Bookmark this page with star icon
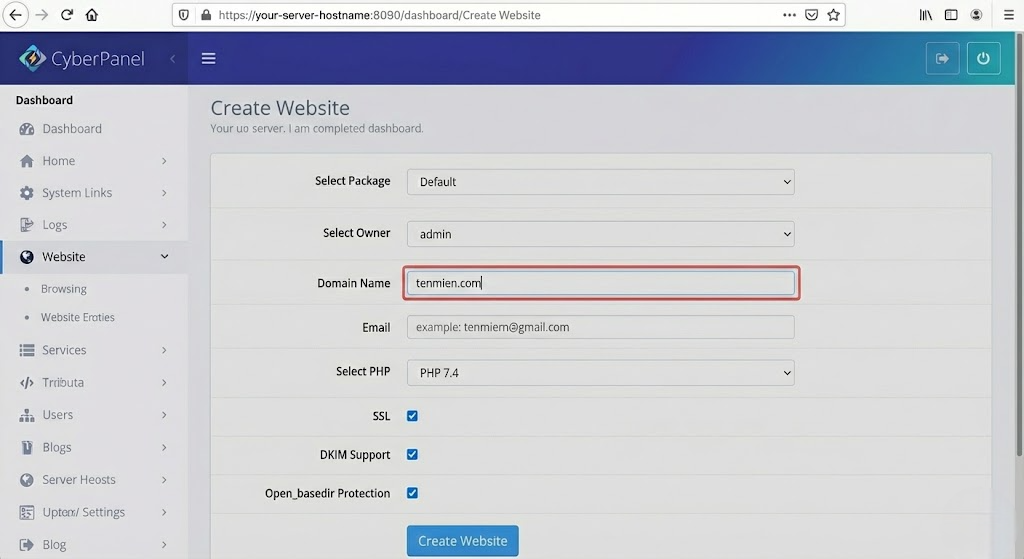The height and width of the screenshot is (559, 1024). click(833, 15)
